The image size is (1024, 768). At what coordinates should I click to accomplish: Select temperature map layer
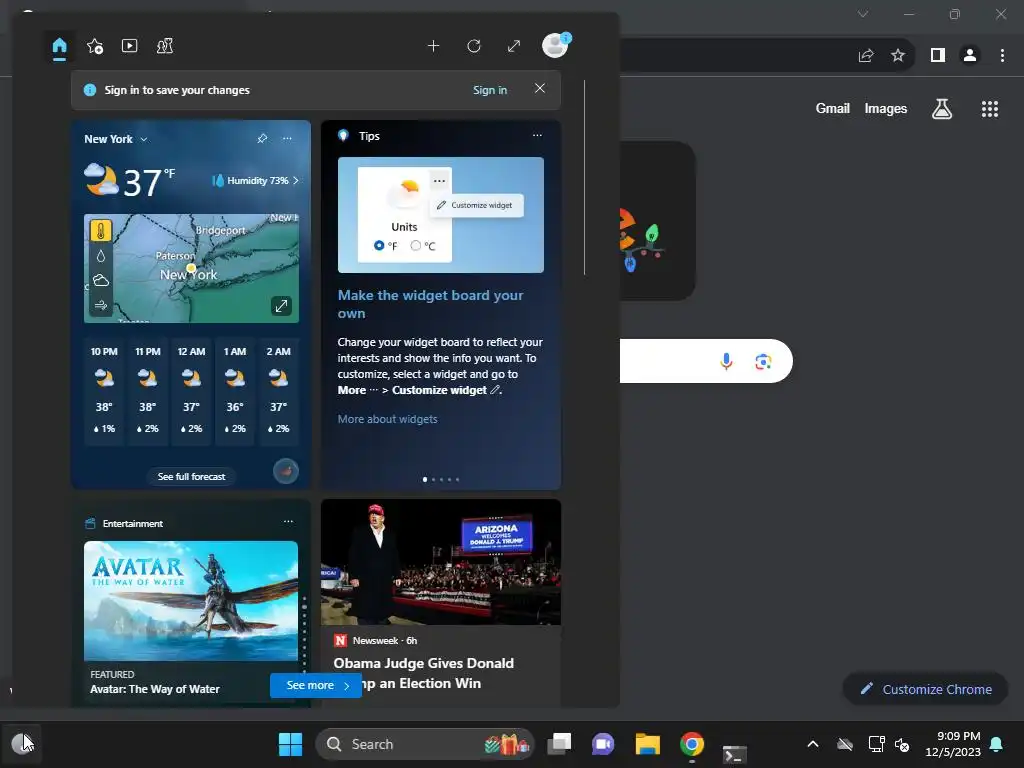(x=101, y=231)
